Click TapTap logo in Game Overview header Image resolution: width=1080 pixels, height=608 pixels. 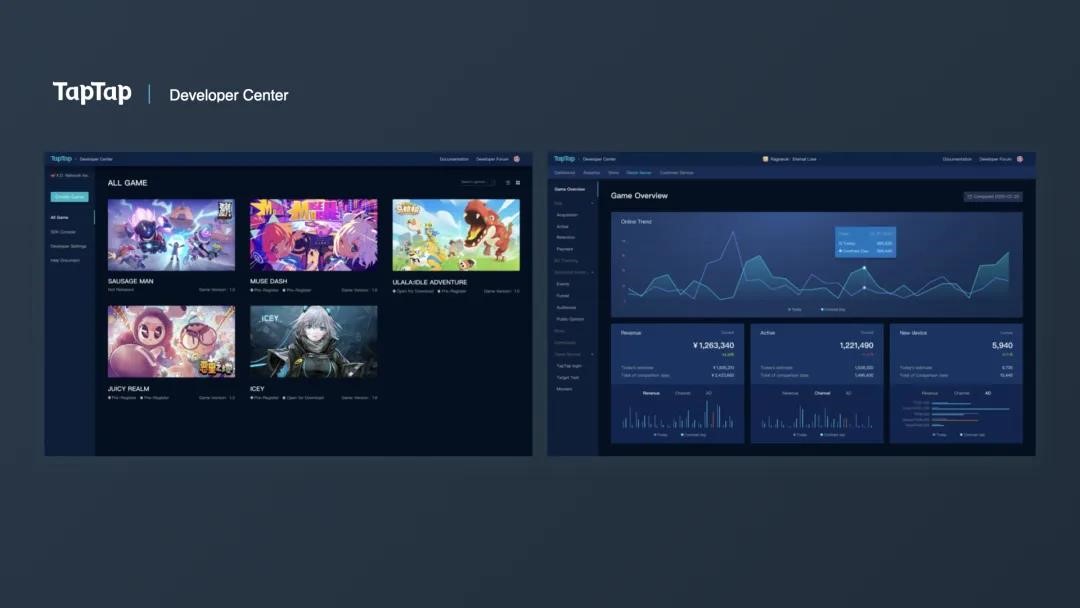click(563, 158)
